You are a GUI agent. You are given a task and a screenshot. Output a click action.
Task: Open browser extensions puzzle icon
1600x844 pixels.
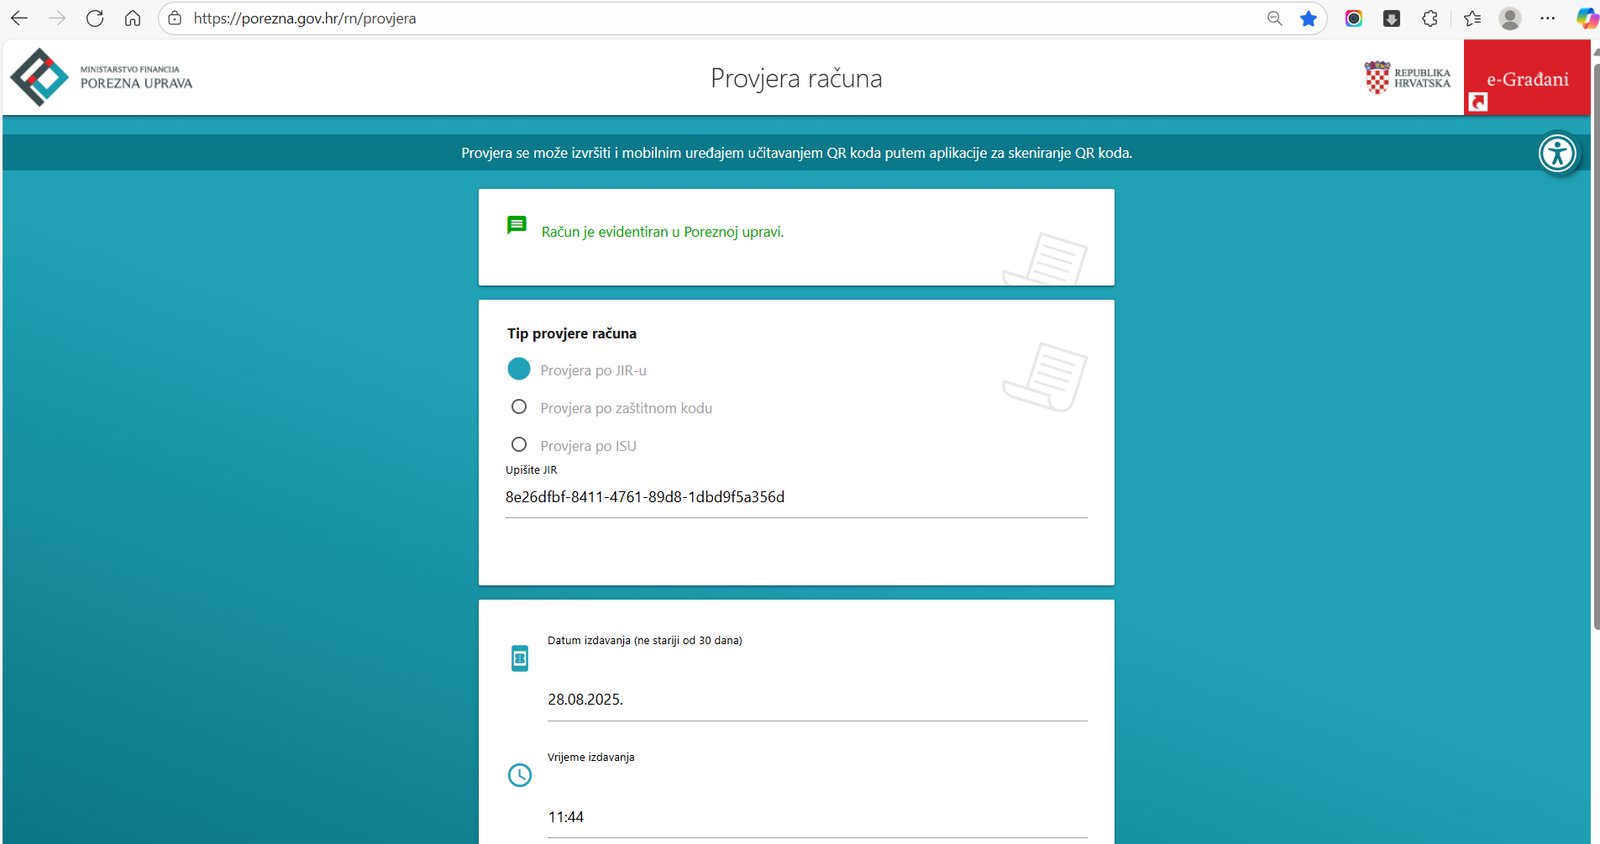point(1430,18)
